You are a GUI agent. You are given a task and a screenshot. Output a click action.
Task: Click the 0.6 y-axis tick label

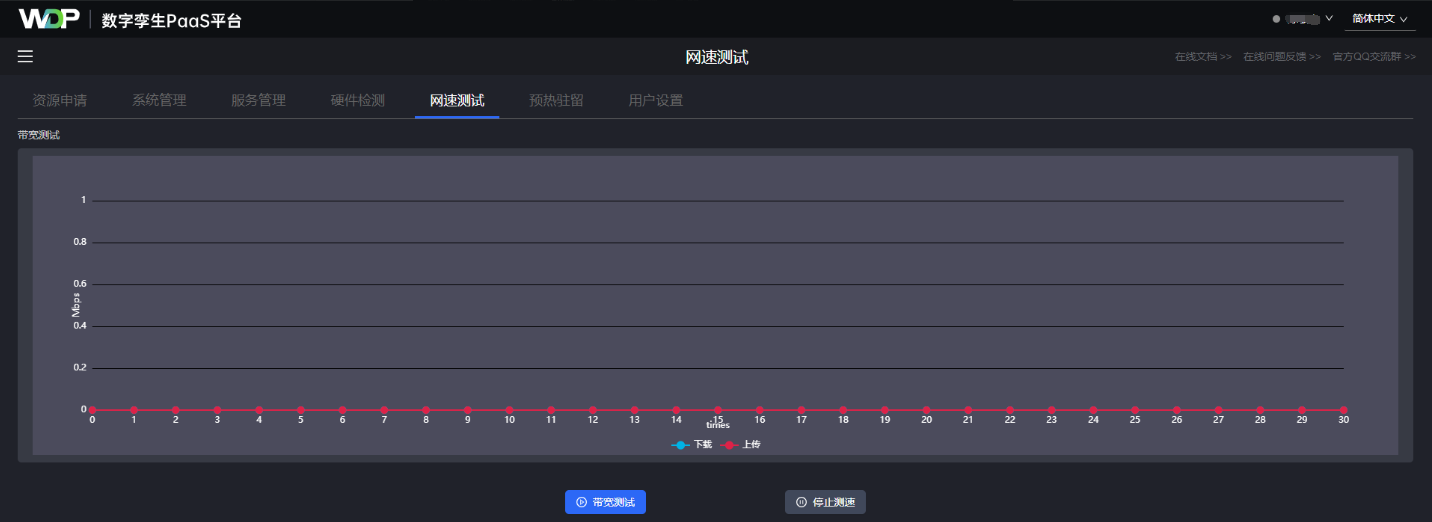pyautogui.click(x=80, y=284)
